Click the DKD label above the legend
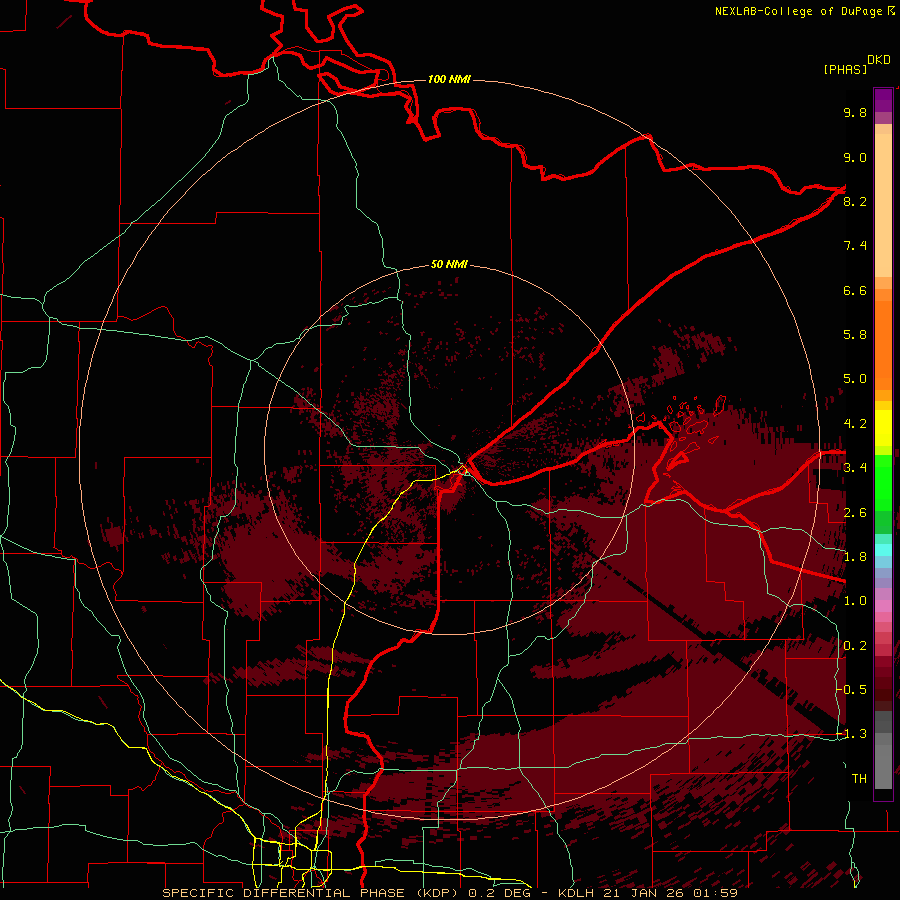Viewport: 900px width, 900px height. [879, 60]
